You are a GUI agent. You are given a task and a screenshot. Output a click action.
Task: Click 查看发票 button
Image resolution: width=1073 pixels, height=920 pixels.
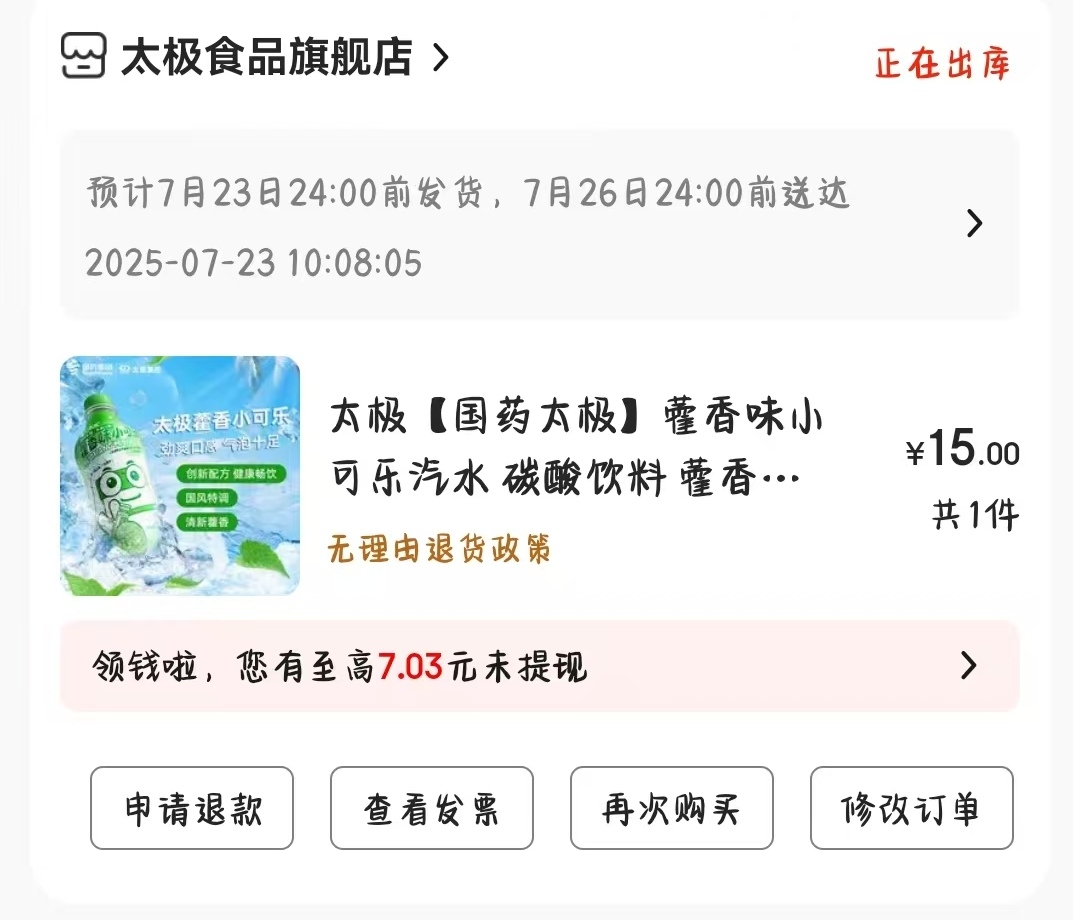[432, 808]
